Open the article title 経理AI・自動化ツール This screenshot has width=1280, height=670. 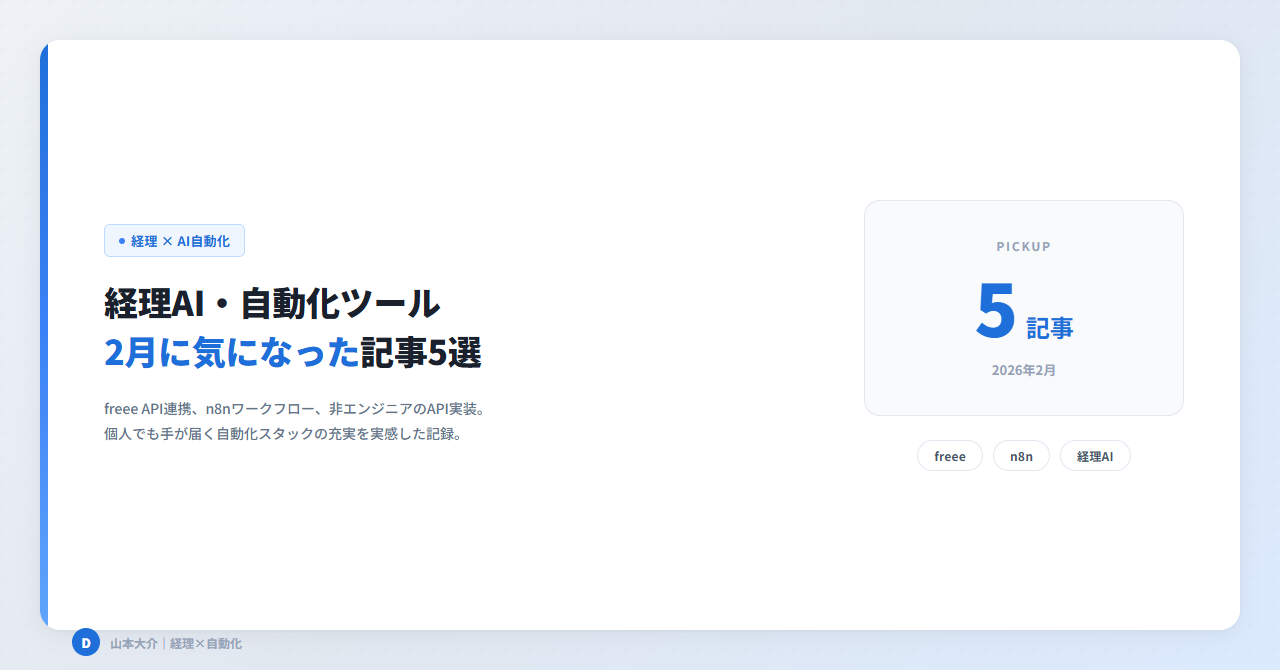pyautogui.click(x=271, y=303)
